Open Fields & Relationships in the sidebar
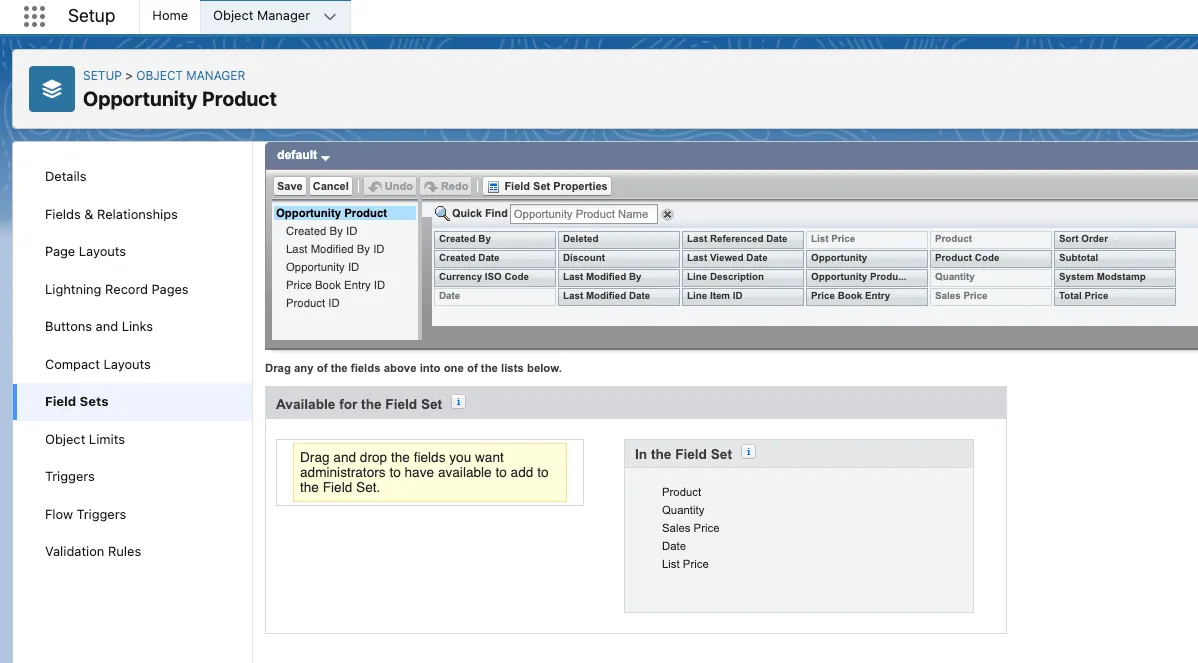Image resolution: width=1198 pixels, height=663 pixels. tap(111, 214)
